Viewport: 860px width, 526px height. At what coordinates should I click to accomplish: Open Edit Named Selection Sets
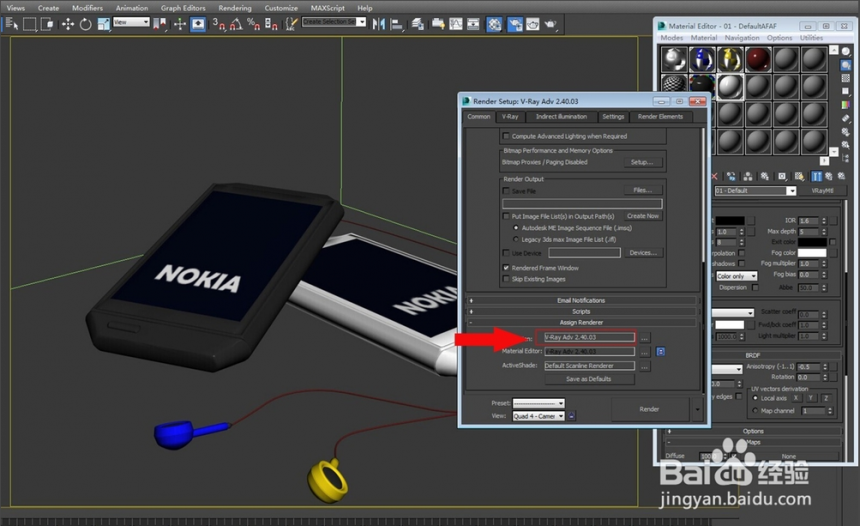point(291,24)
